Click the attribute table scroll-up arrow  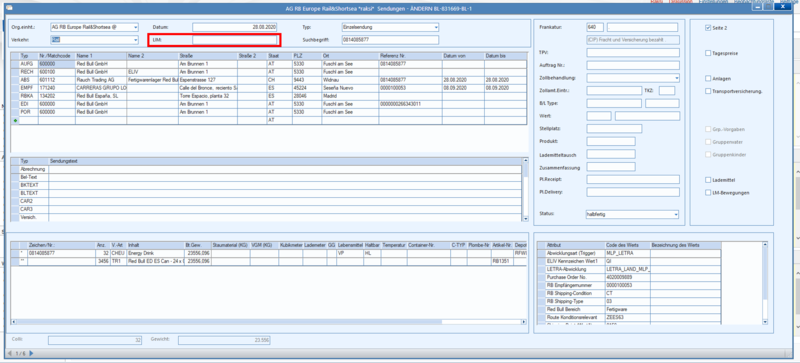click(765, 245)
